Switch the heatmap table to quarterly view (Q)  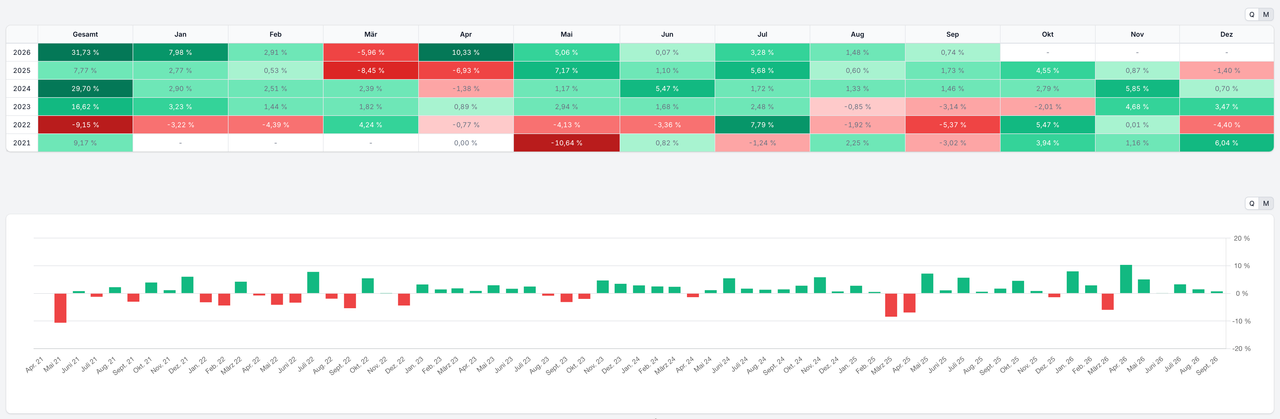point(1252,14)
